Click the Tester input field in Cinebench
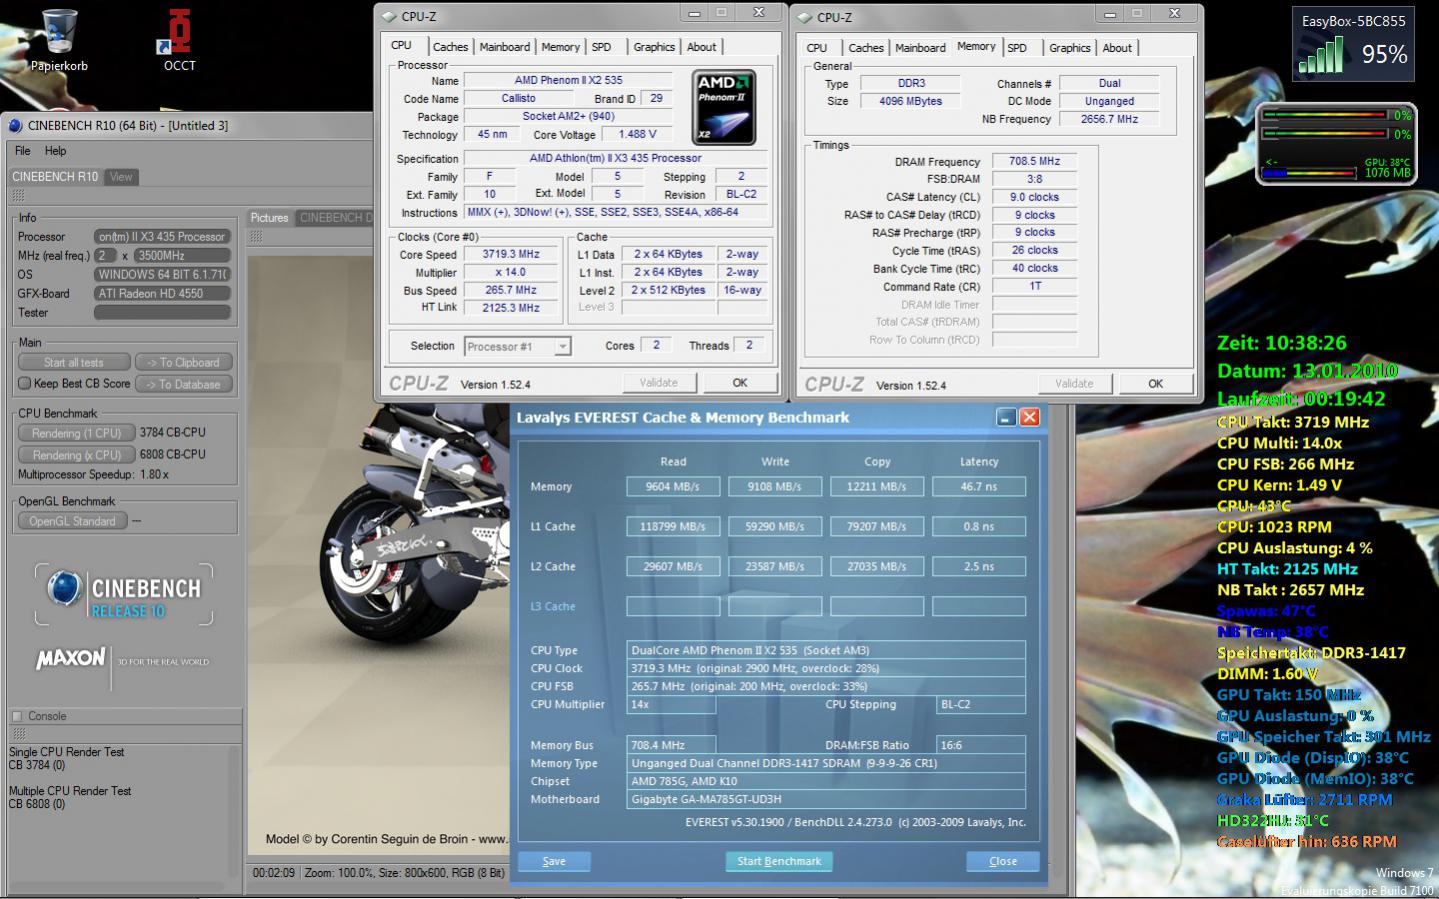The height and width of the screenshot is (899, 1439). 163,312
